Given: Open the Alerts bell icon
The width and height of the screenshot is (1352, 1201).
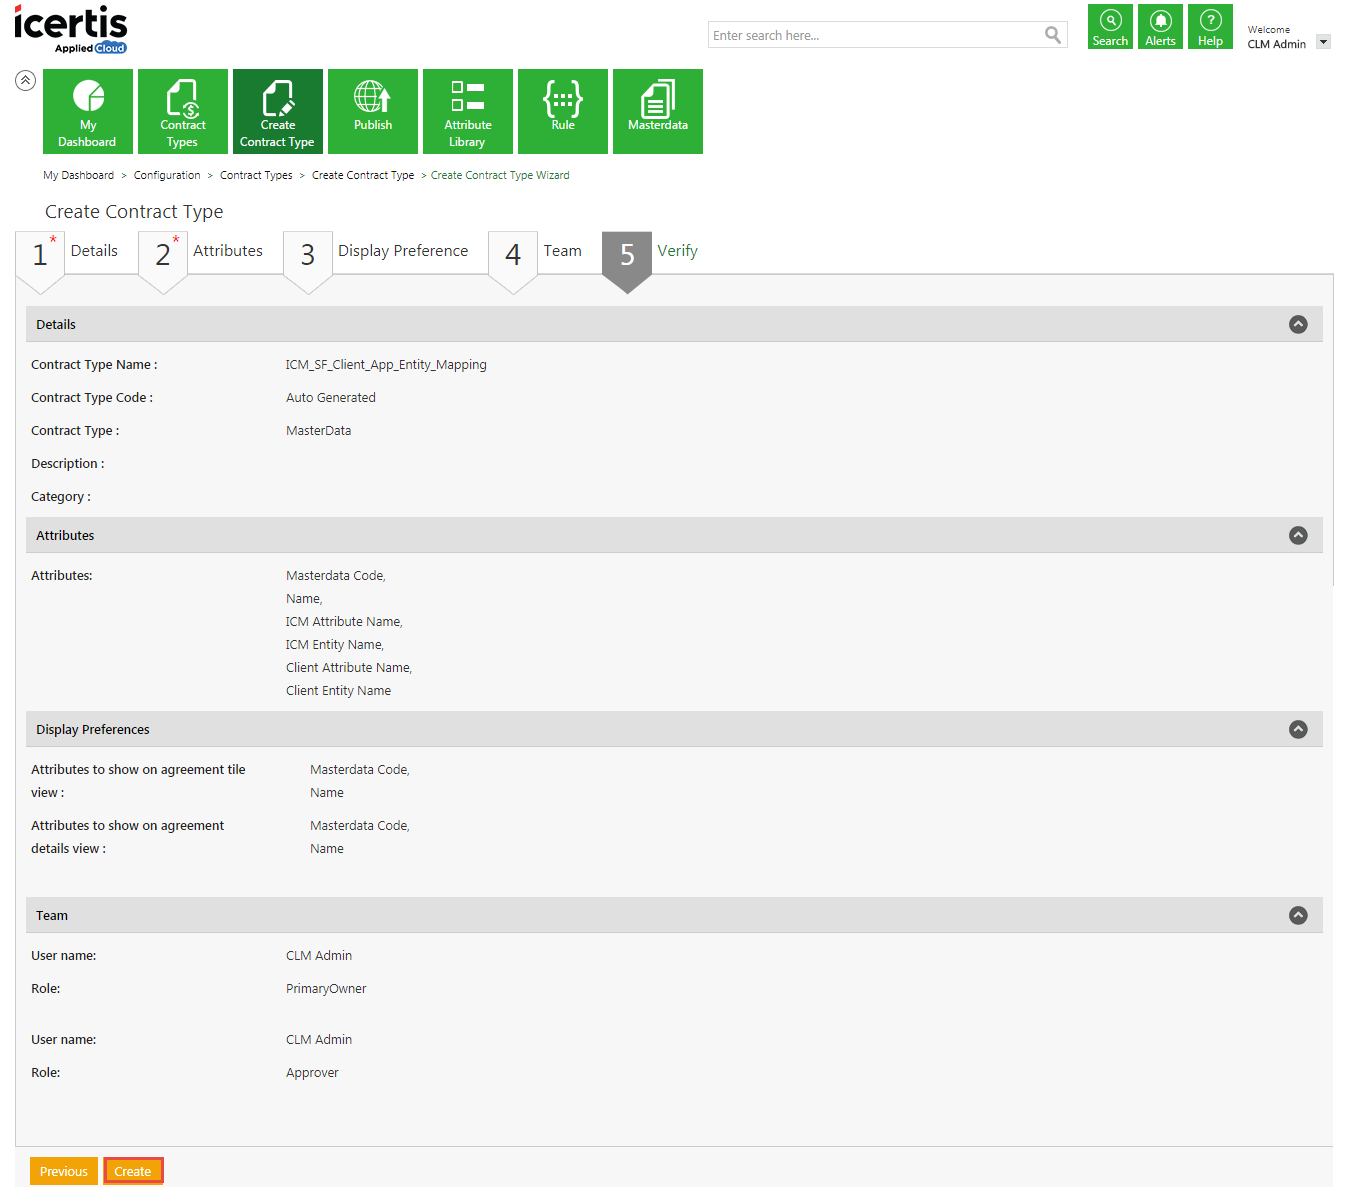Looking at the screenshot, I should click(x=1160, y=27).
